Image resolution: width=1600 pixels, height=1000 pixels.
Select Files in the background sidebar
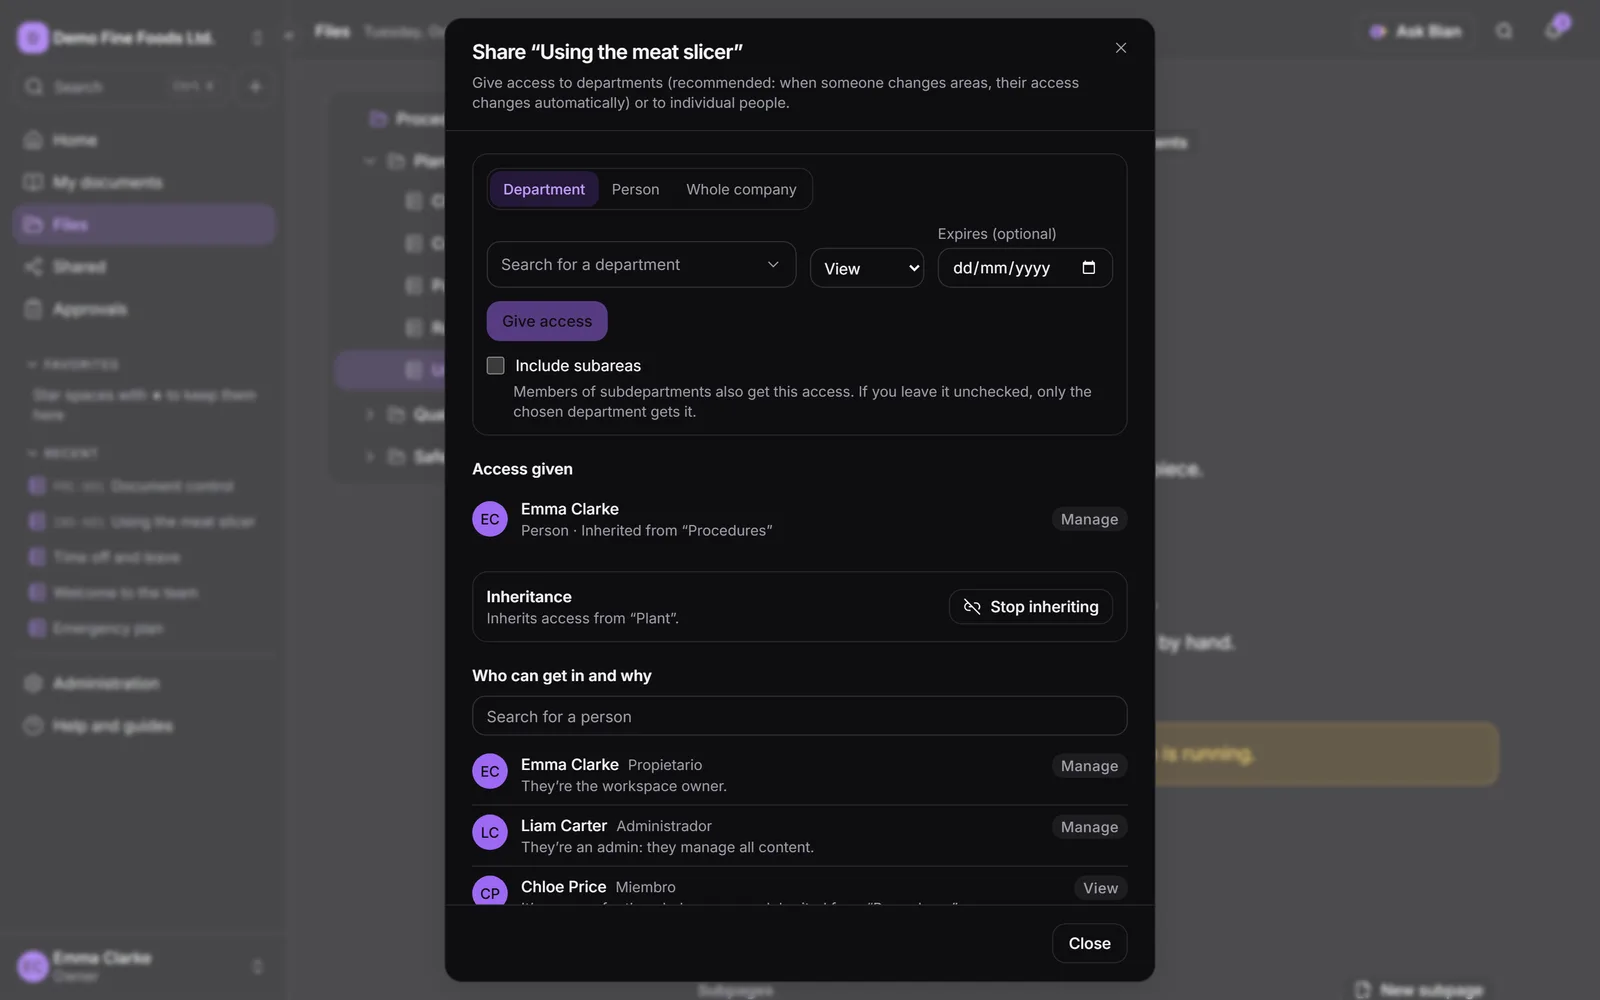[x=144, y=224]
